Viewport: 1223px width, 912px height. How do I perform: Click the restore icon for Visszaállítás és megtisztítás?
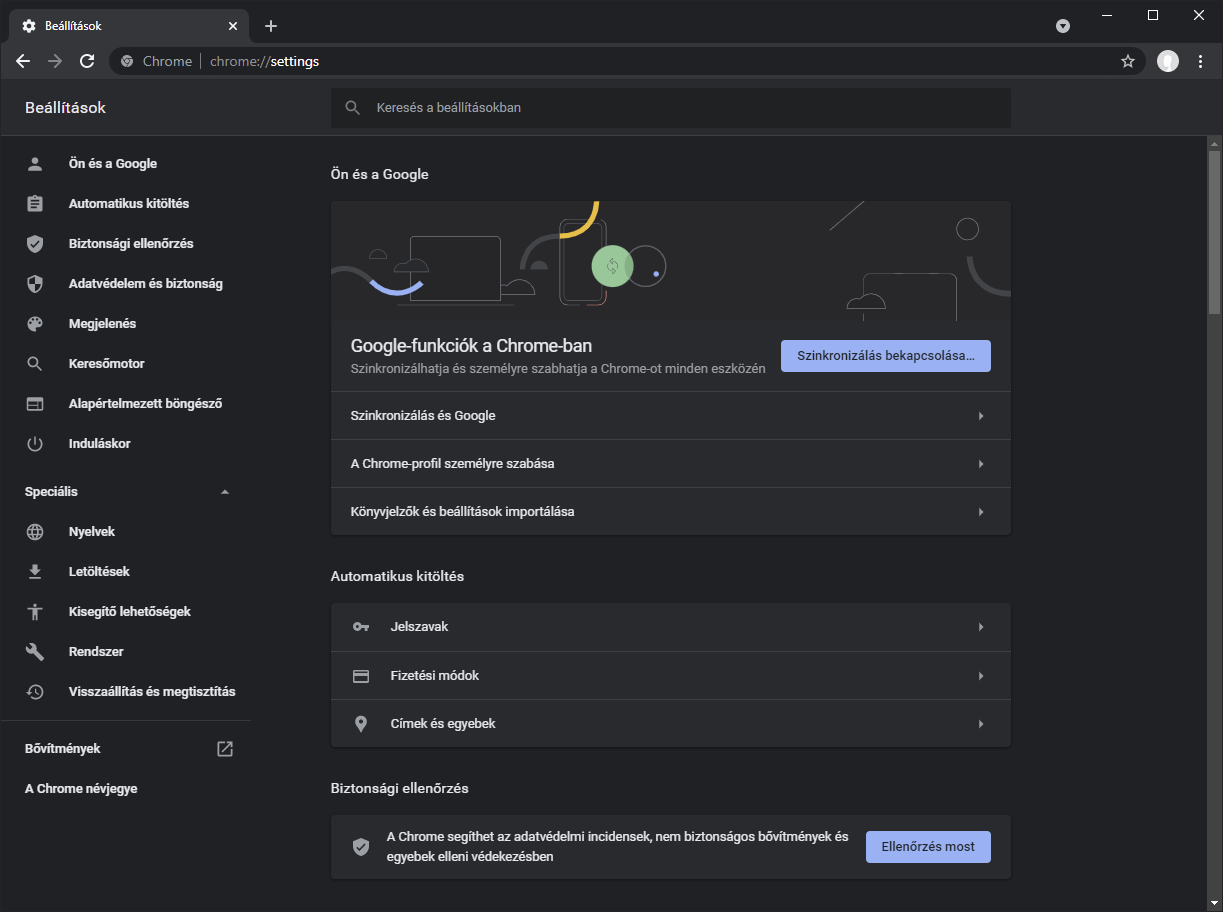click(35, 691)
